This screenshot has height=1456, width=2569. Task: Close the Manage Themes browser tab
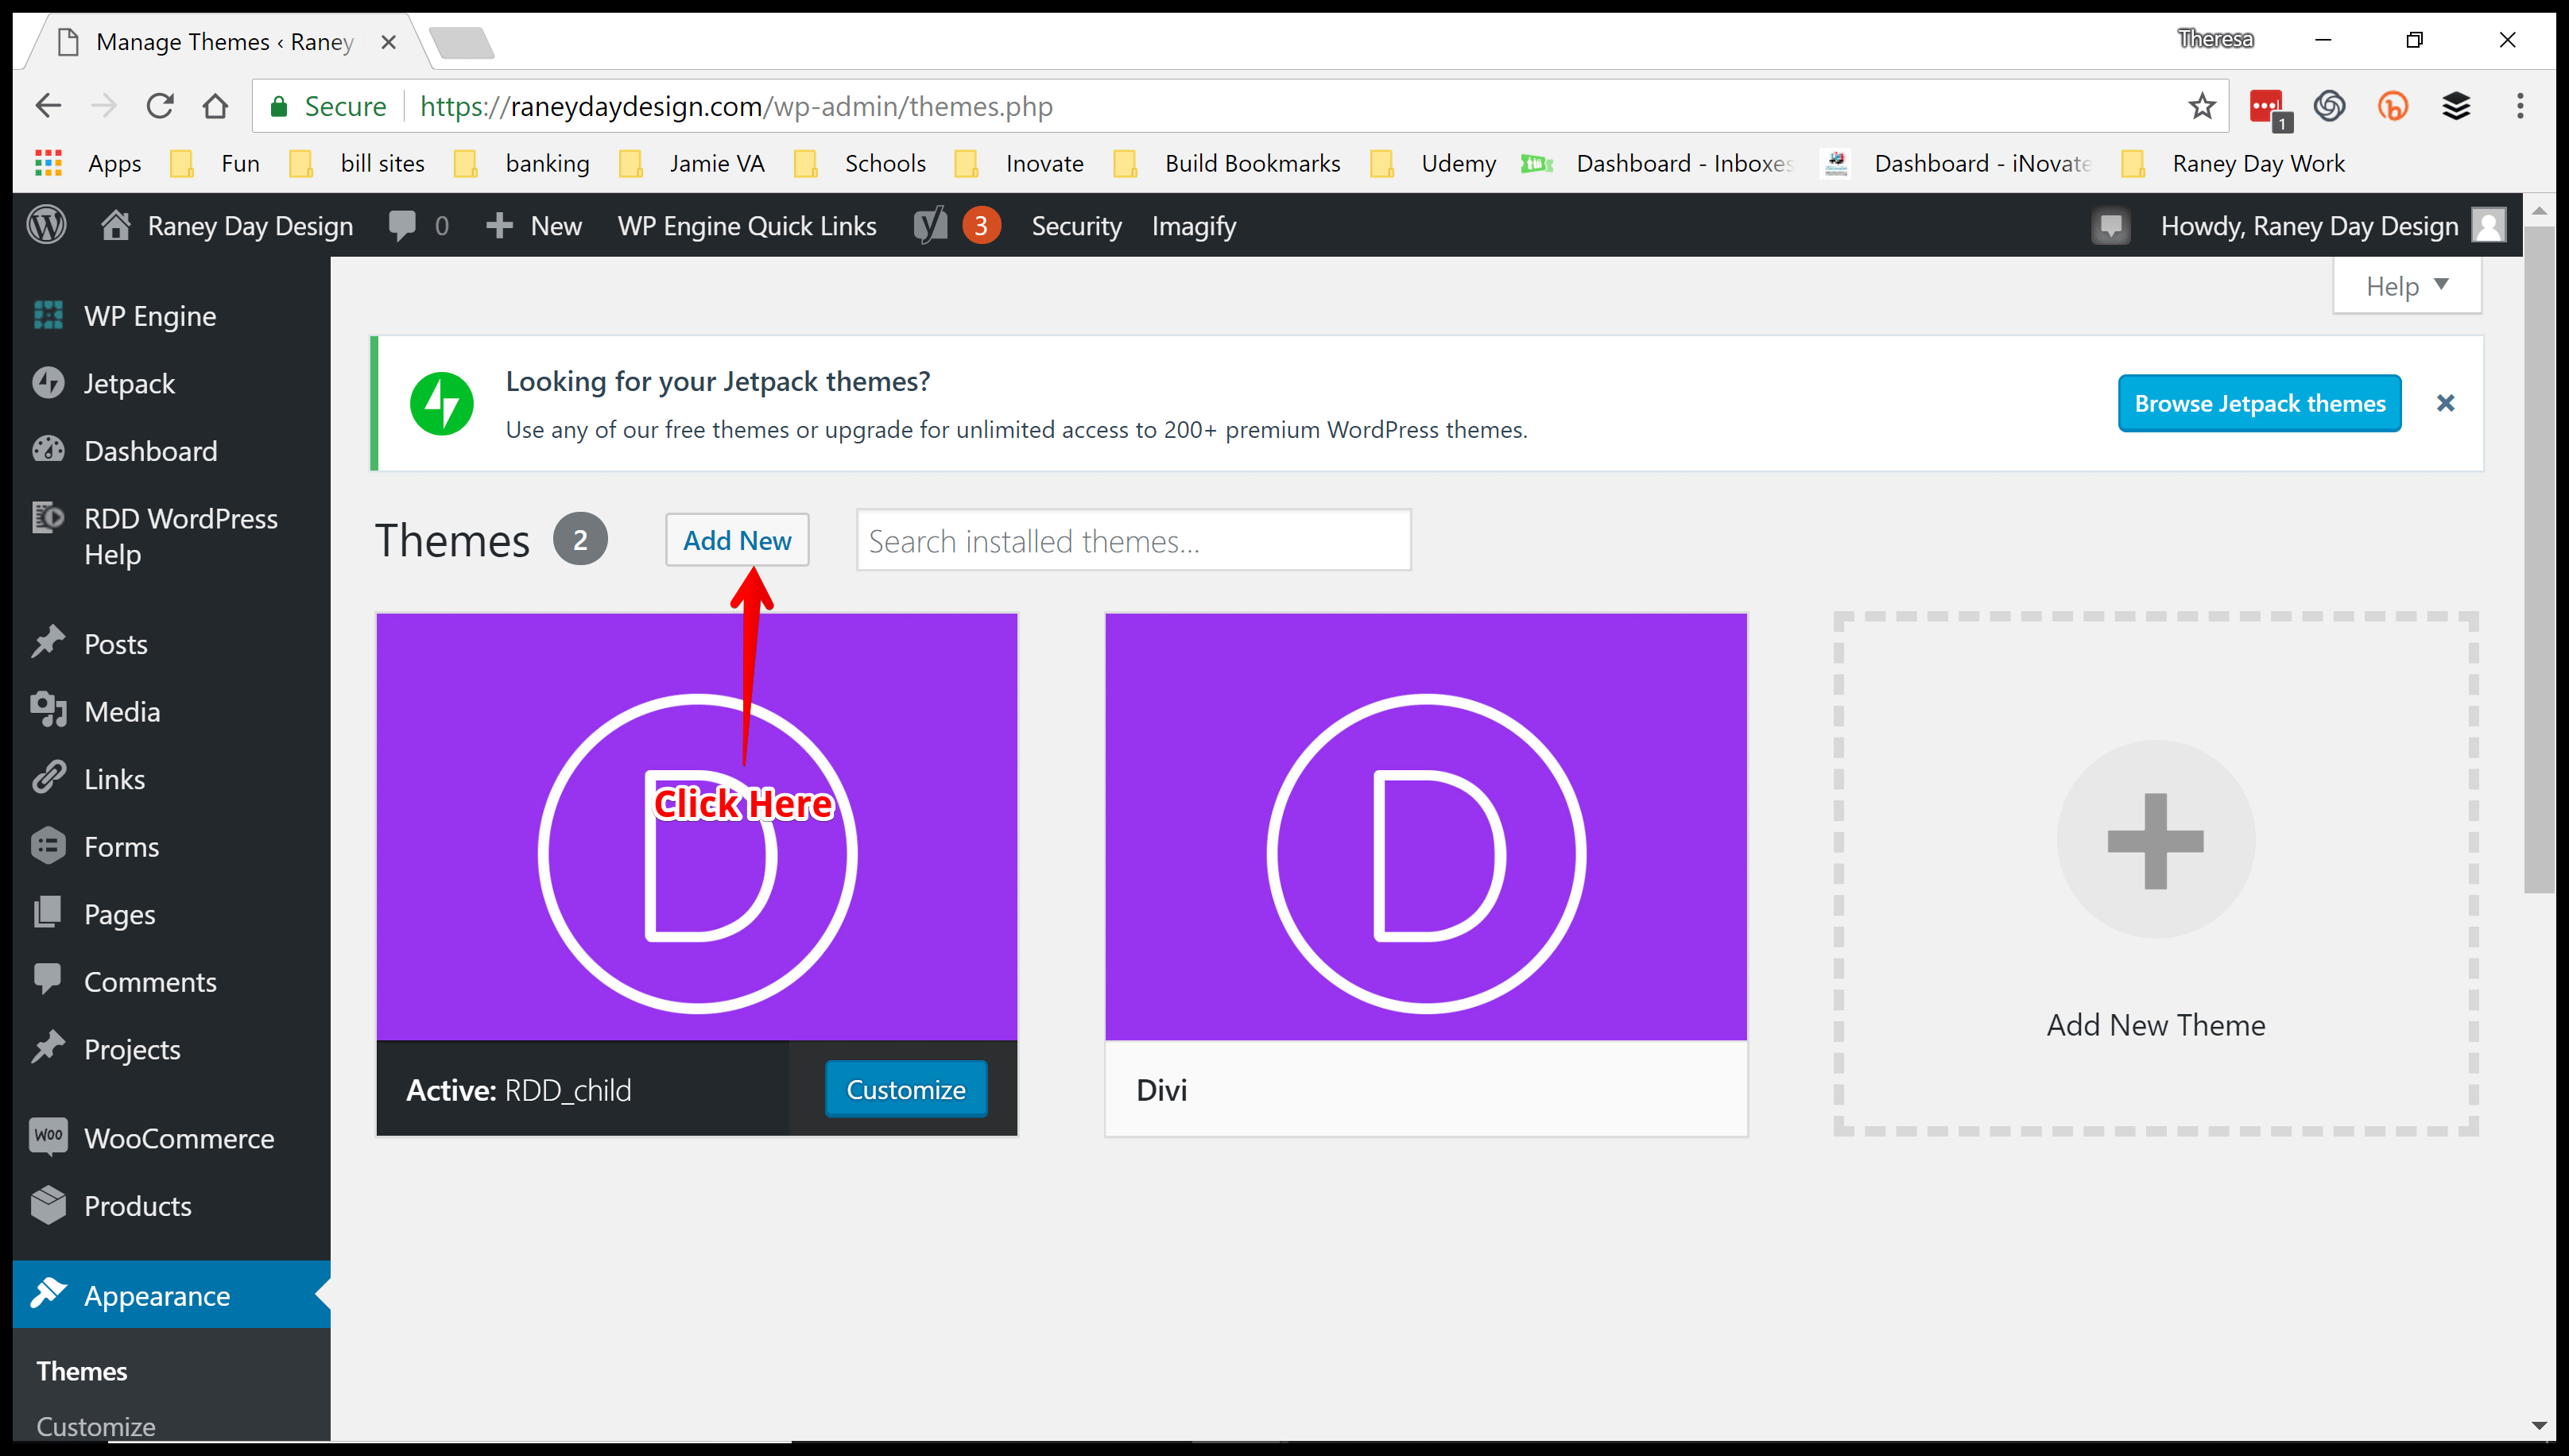[x=388, y=42]
